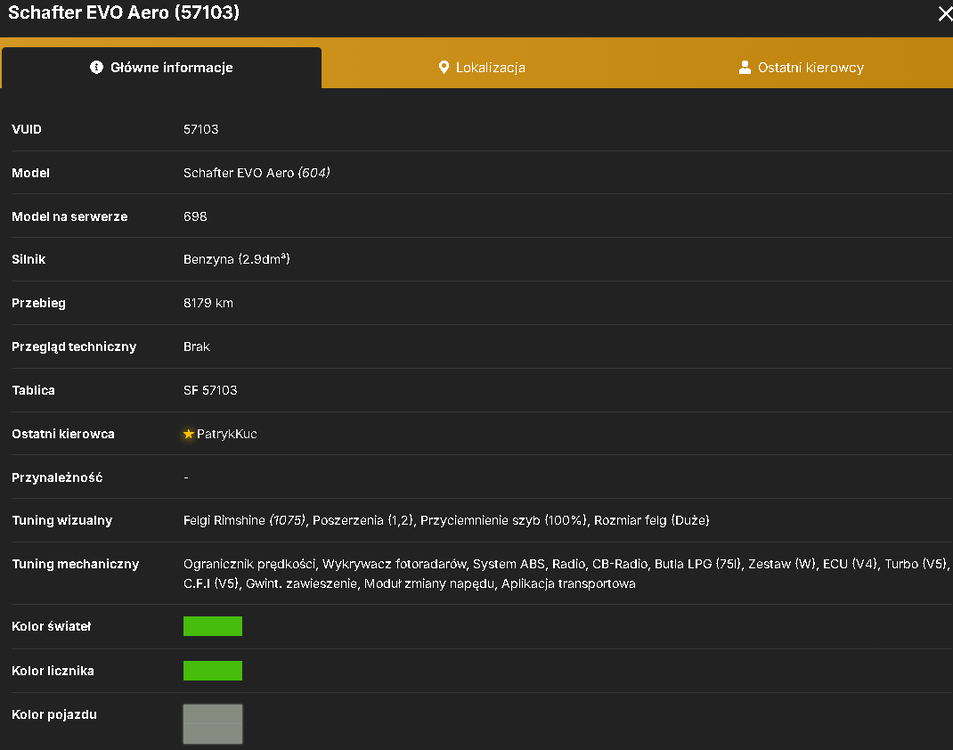Open the Główne informacje tab
953x750 pixels.
click(162, 67)
